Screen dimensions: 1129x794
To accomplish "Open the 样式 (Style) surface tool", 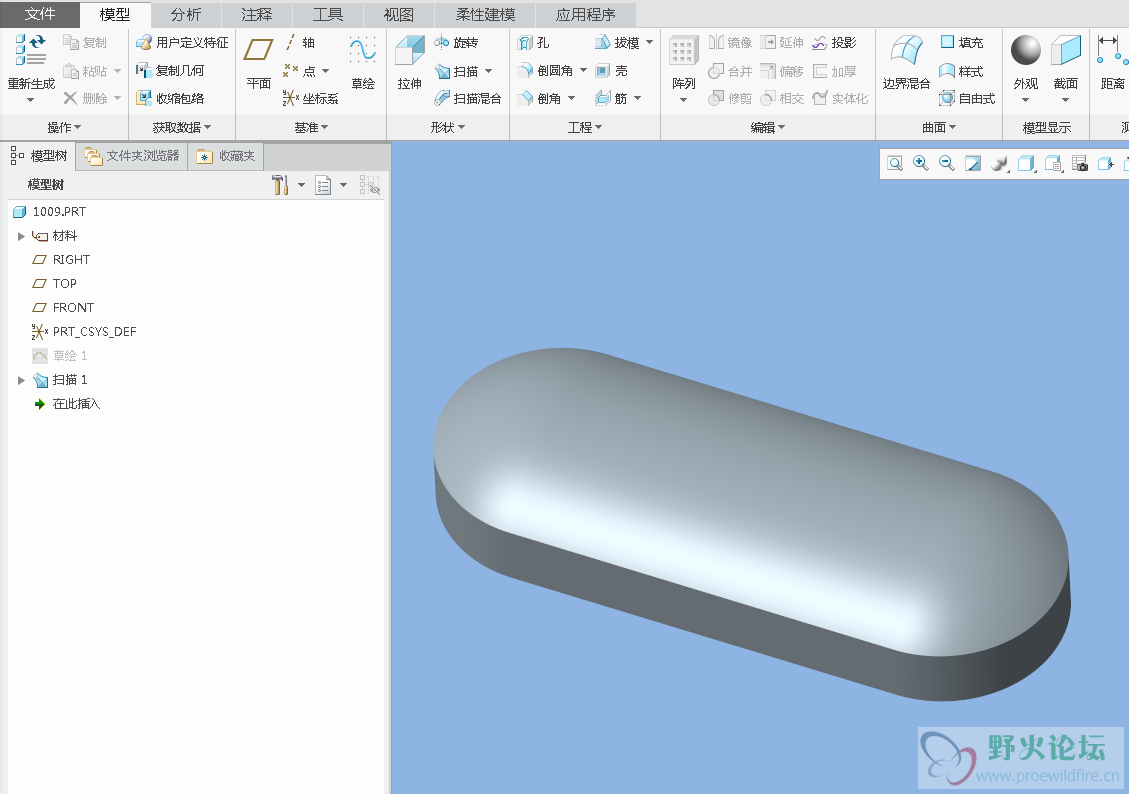I will tap(961, 71).
